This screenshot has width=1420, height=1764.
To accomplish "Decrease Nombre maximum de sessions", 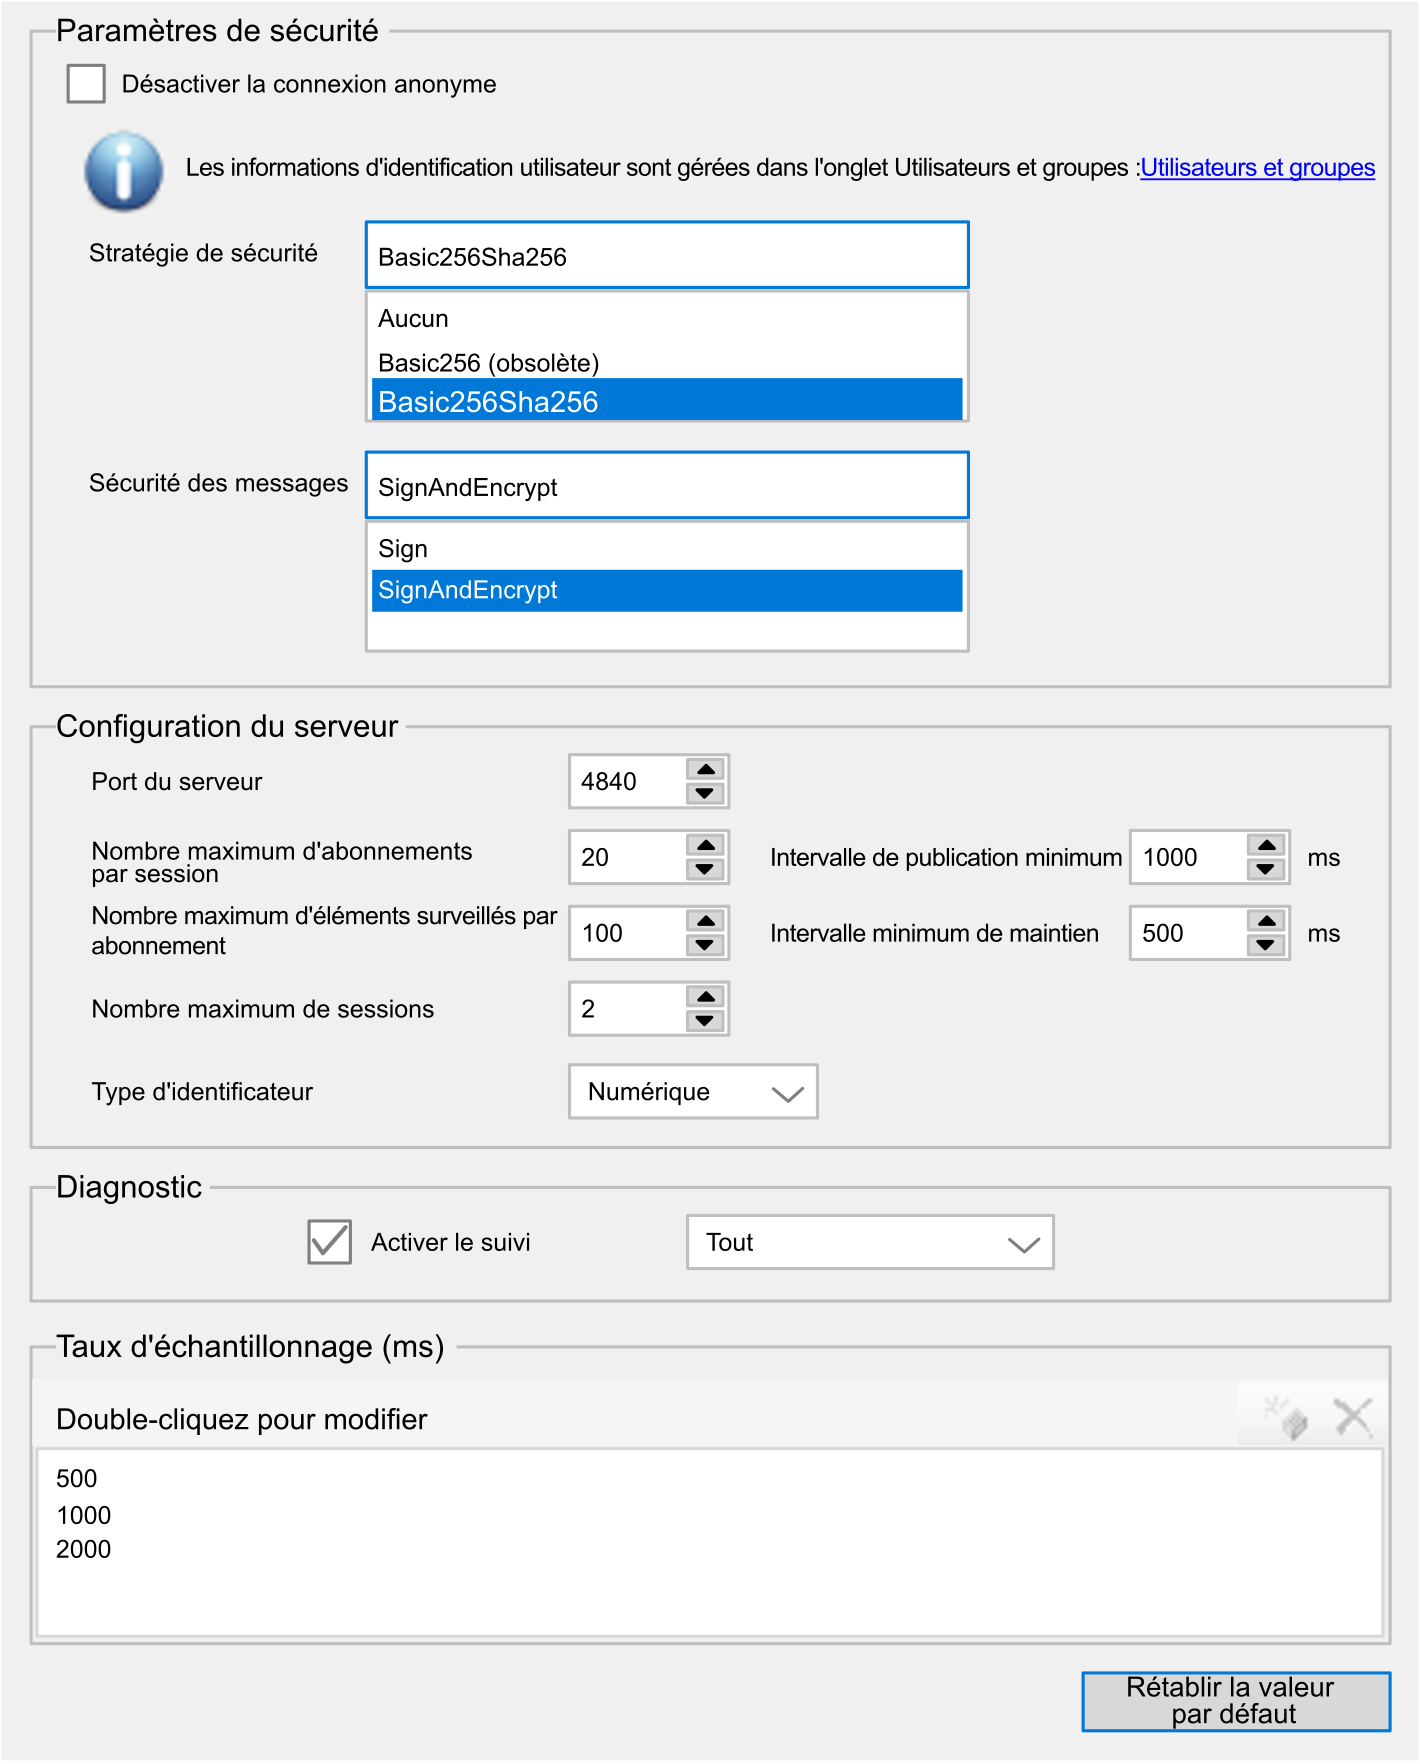I will tap(706, 1021).
